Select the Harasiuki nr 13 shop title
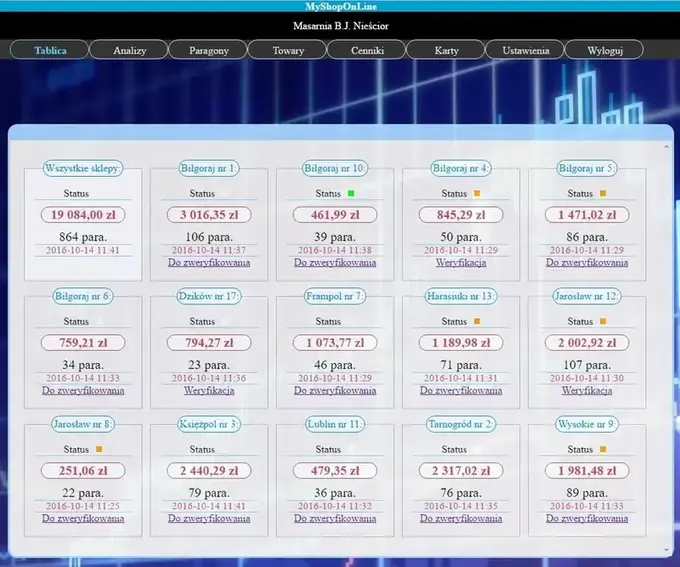Image resolution: width=680 pixels, height=567 pixels. point(461,296)
